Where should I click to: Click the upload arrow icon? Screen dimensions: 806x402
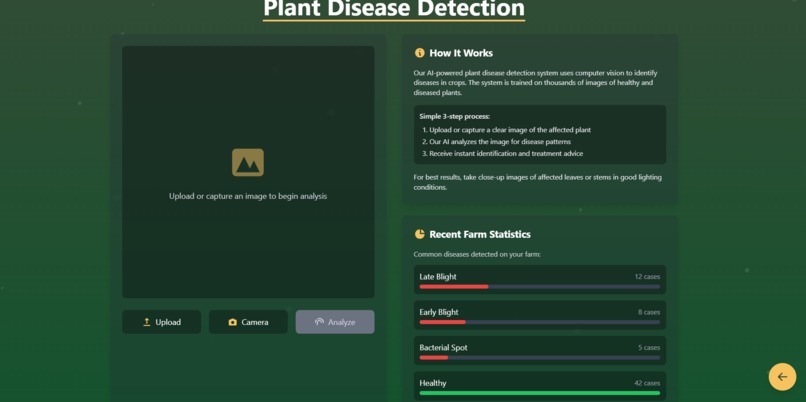pos(146,322)
